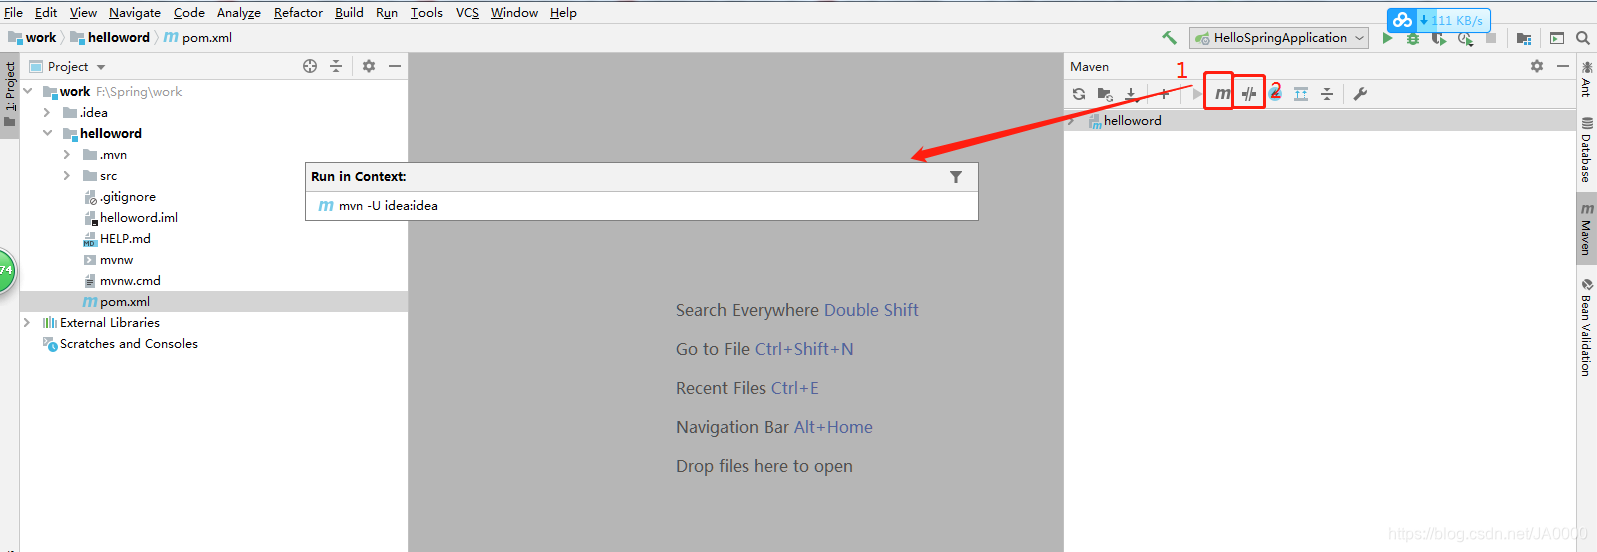The image size is (1597, 552).
Task: Open Maven Settings wrench icon
Action: click(1360, 94)
